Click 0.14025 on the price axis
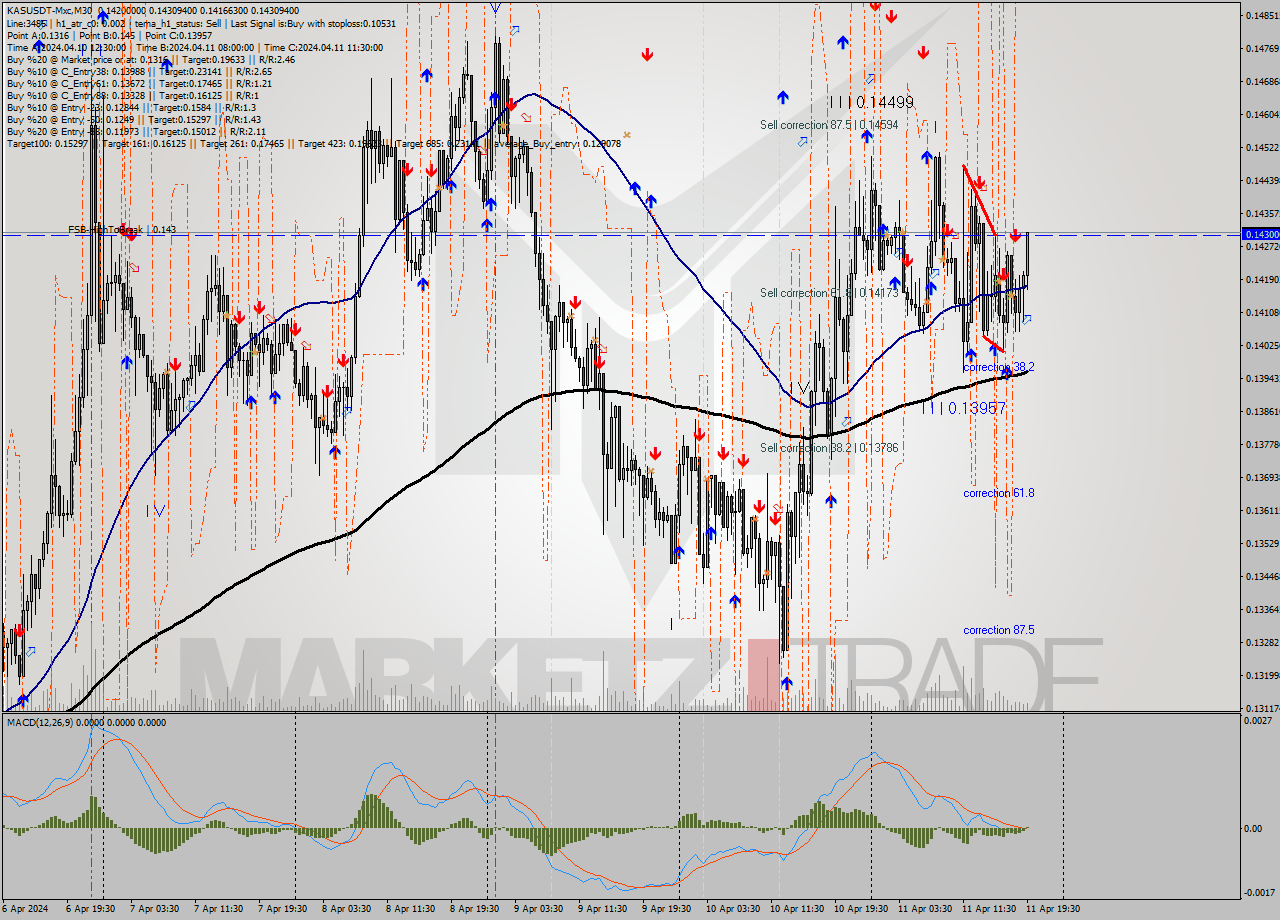Image resolution: width=1280 pixels, height=920 pixels. point(1262,345)
